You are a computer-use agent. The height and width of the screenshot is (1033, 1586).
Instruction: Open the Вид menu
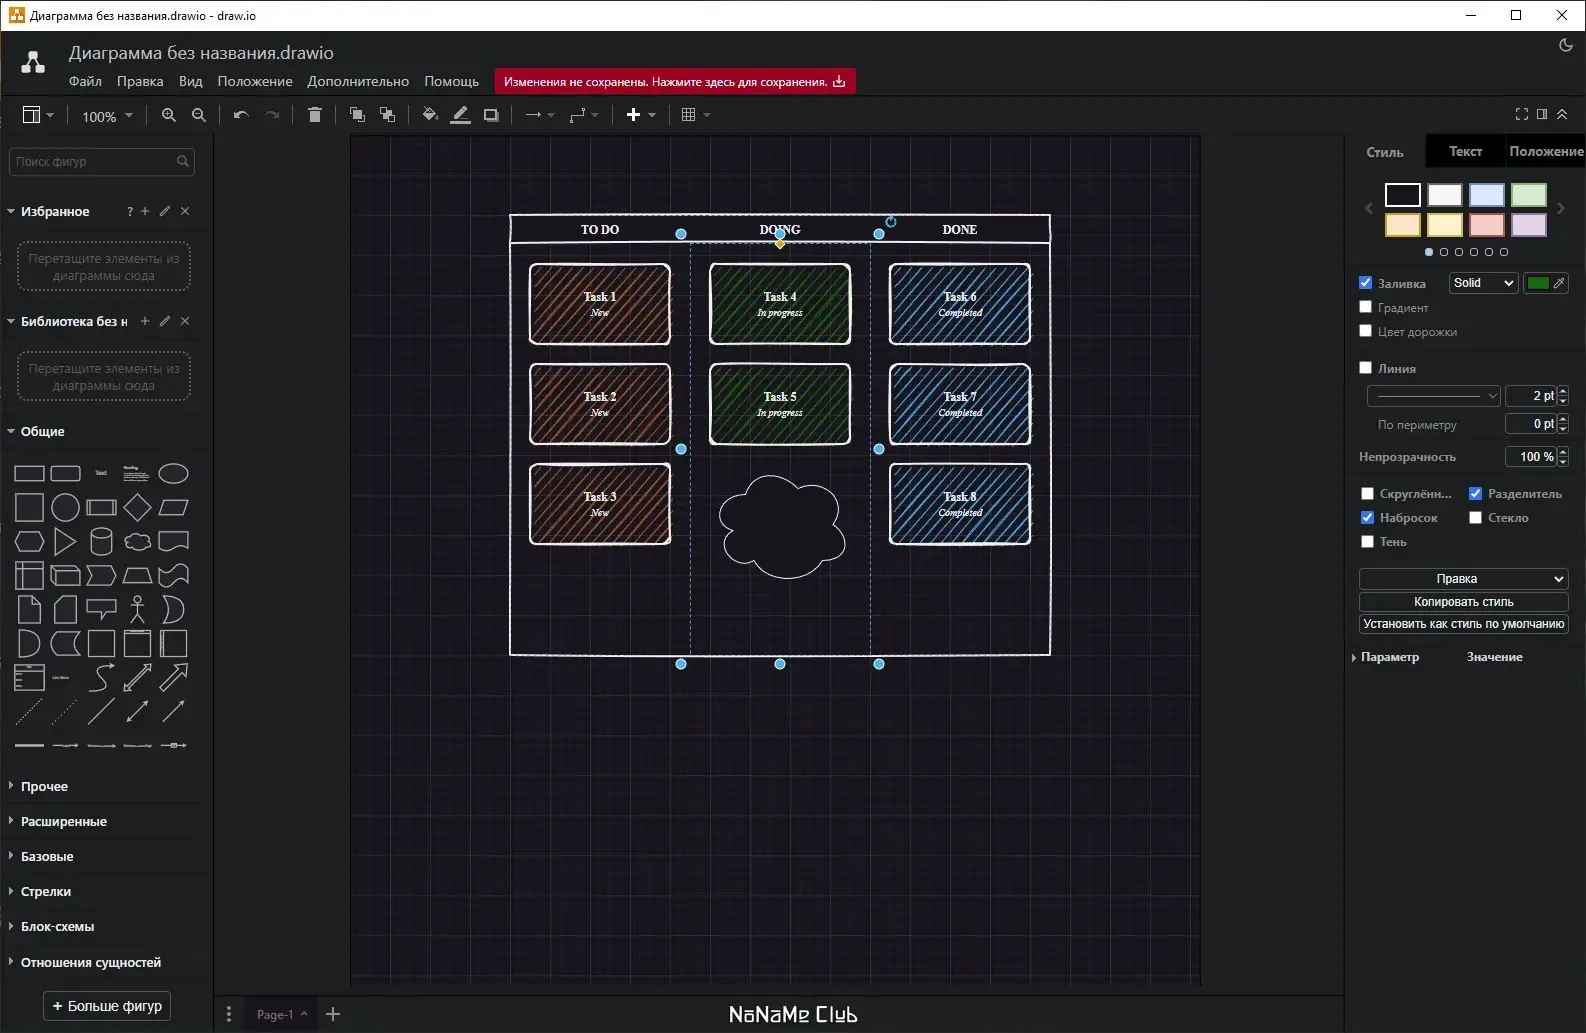(190, 81)
